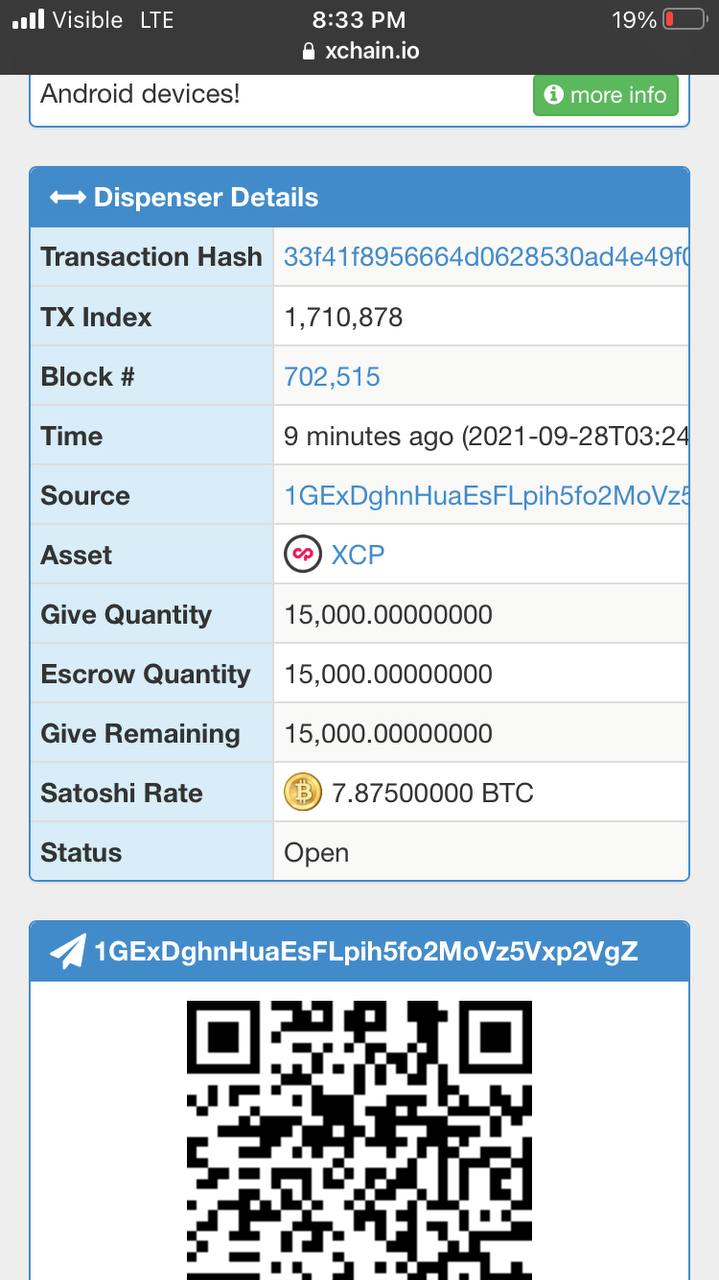
Task: Tap the lock icon beside xchain.io
Action: pos(309,52)
